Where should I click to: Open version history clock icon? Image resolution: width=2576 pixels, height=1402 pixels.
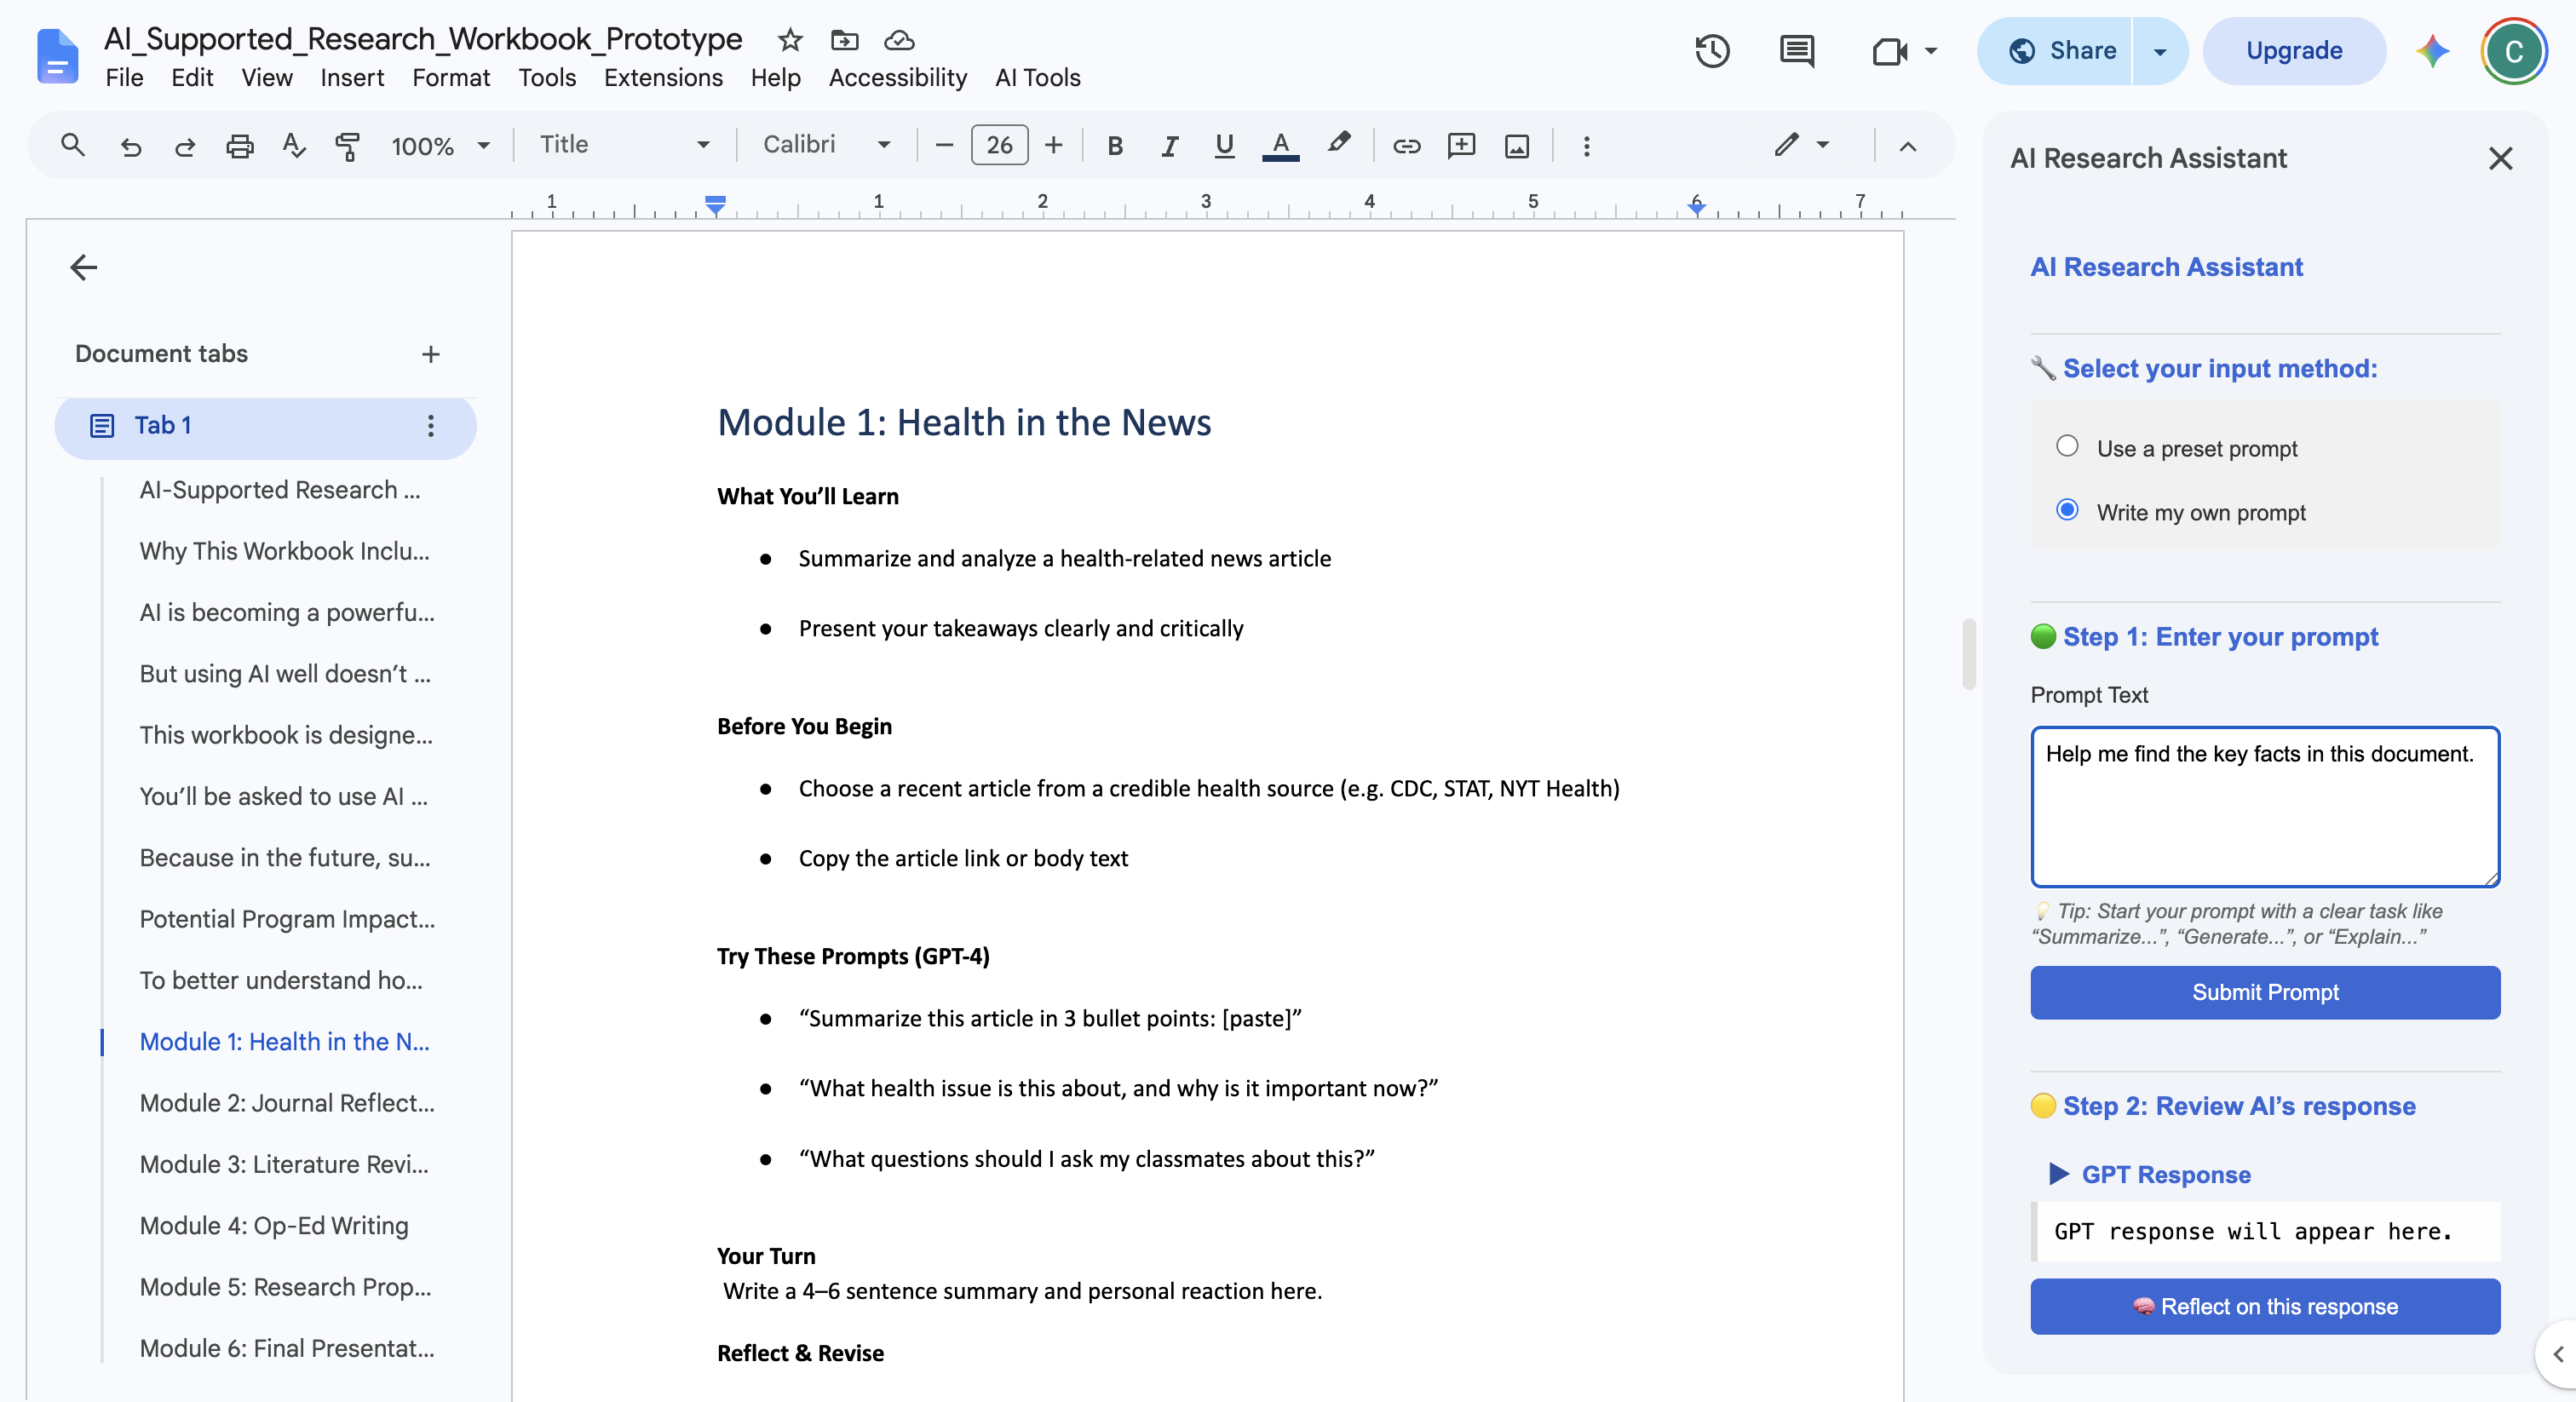tap(1712, 50)
